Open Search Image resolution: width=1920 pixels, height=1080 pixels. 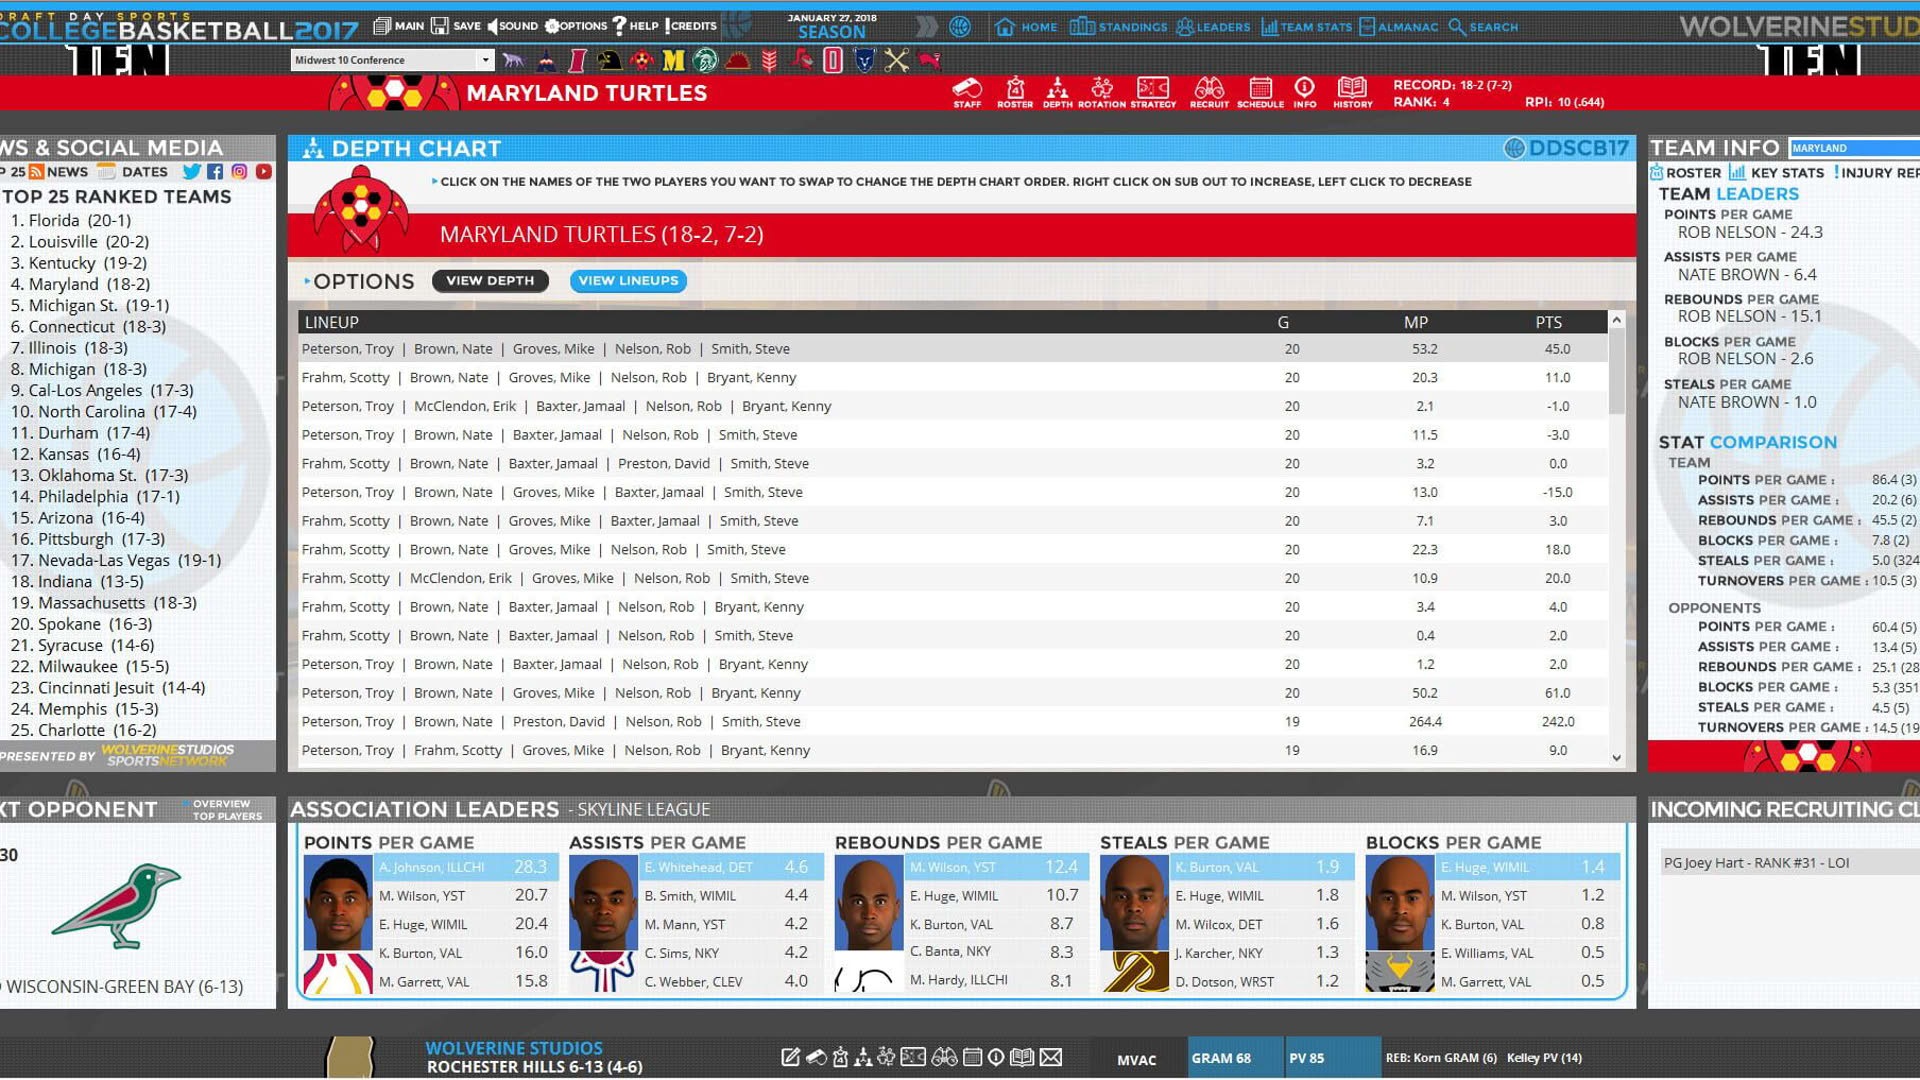click(1483, 27)
